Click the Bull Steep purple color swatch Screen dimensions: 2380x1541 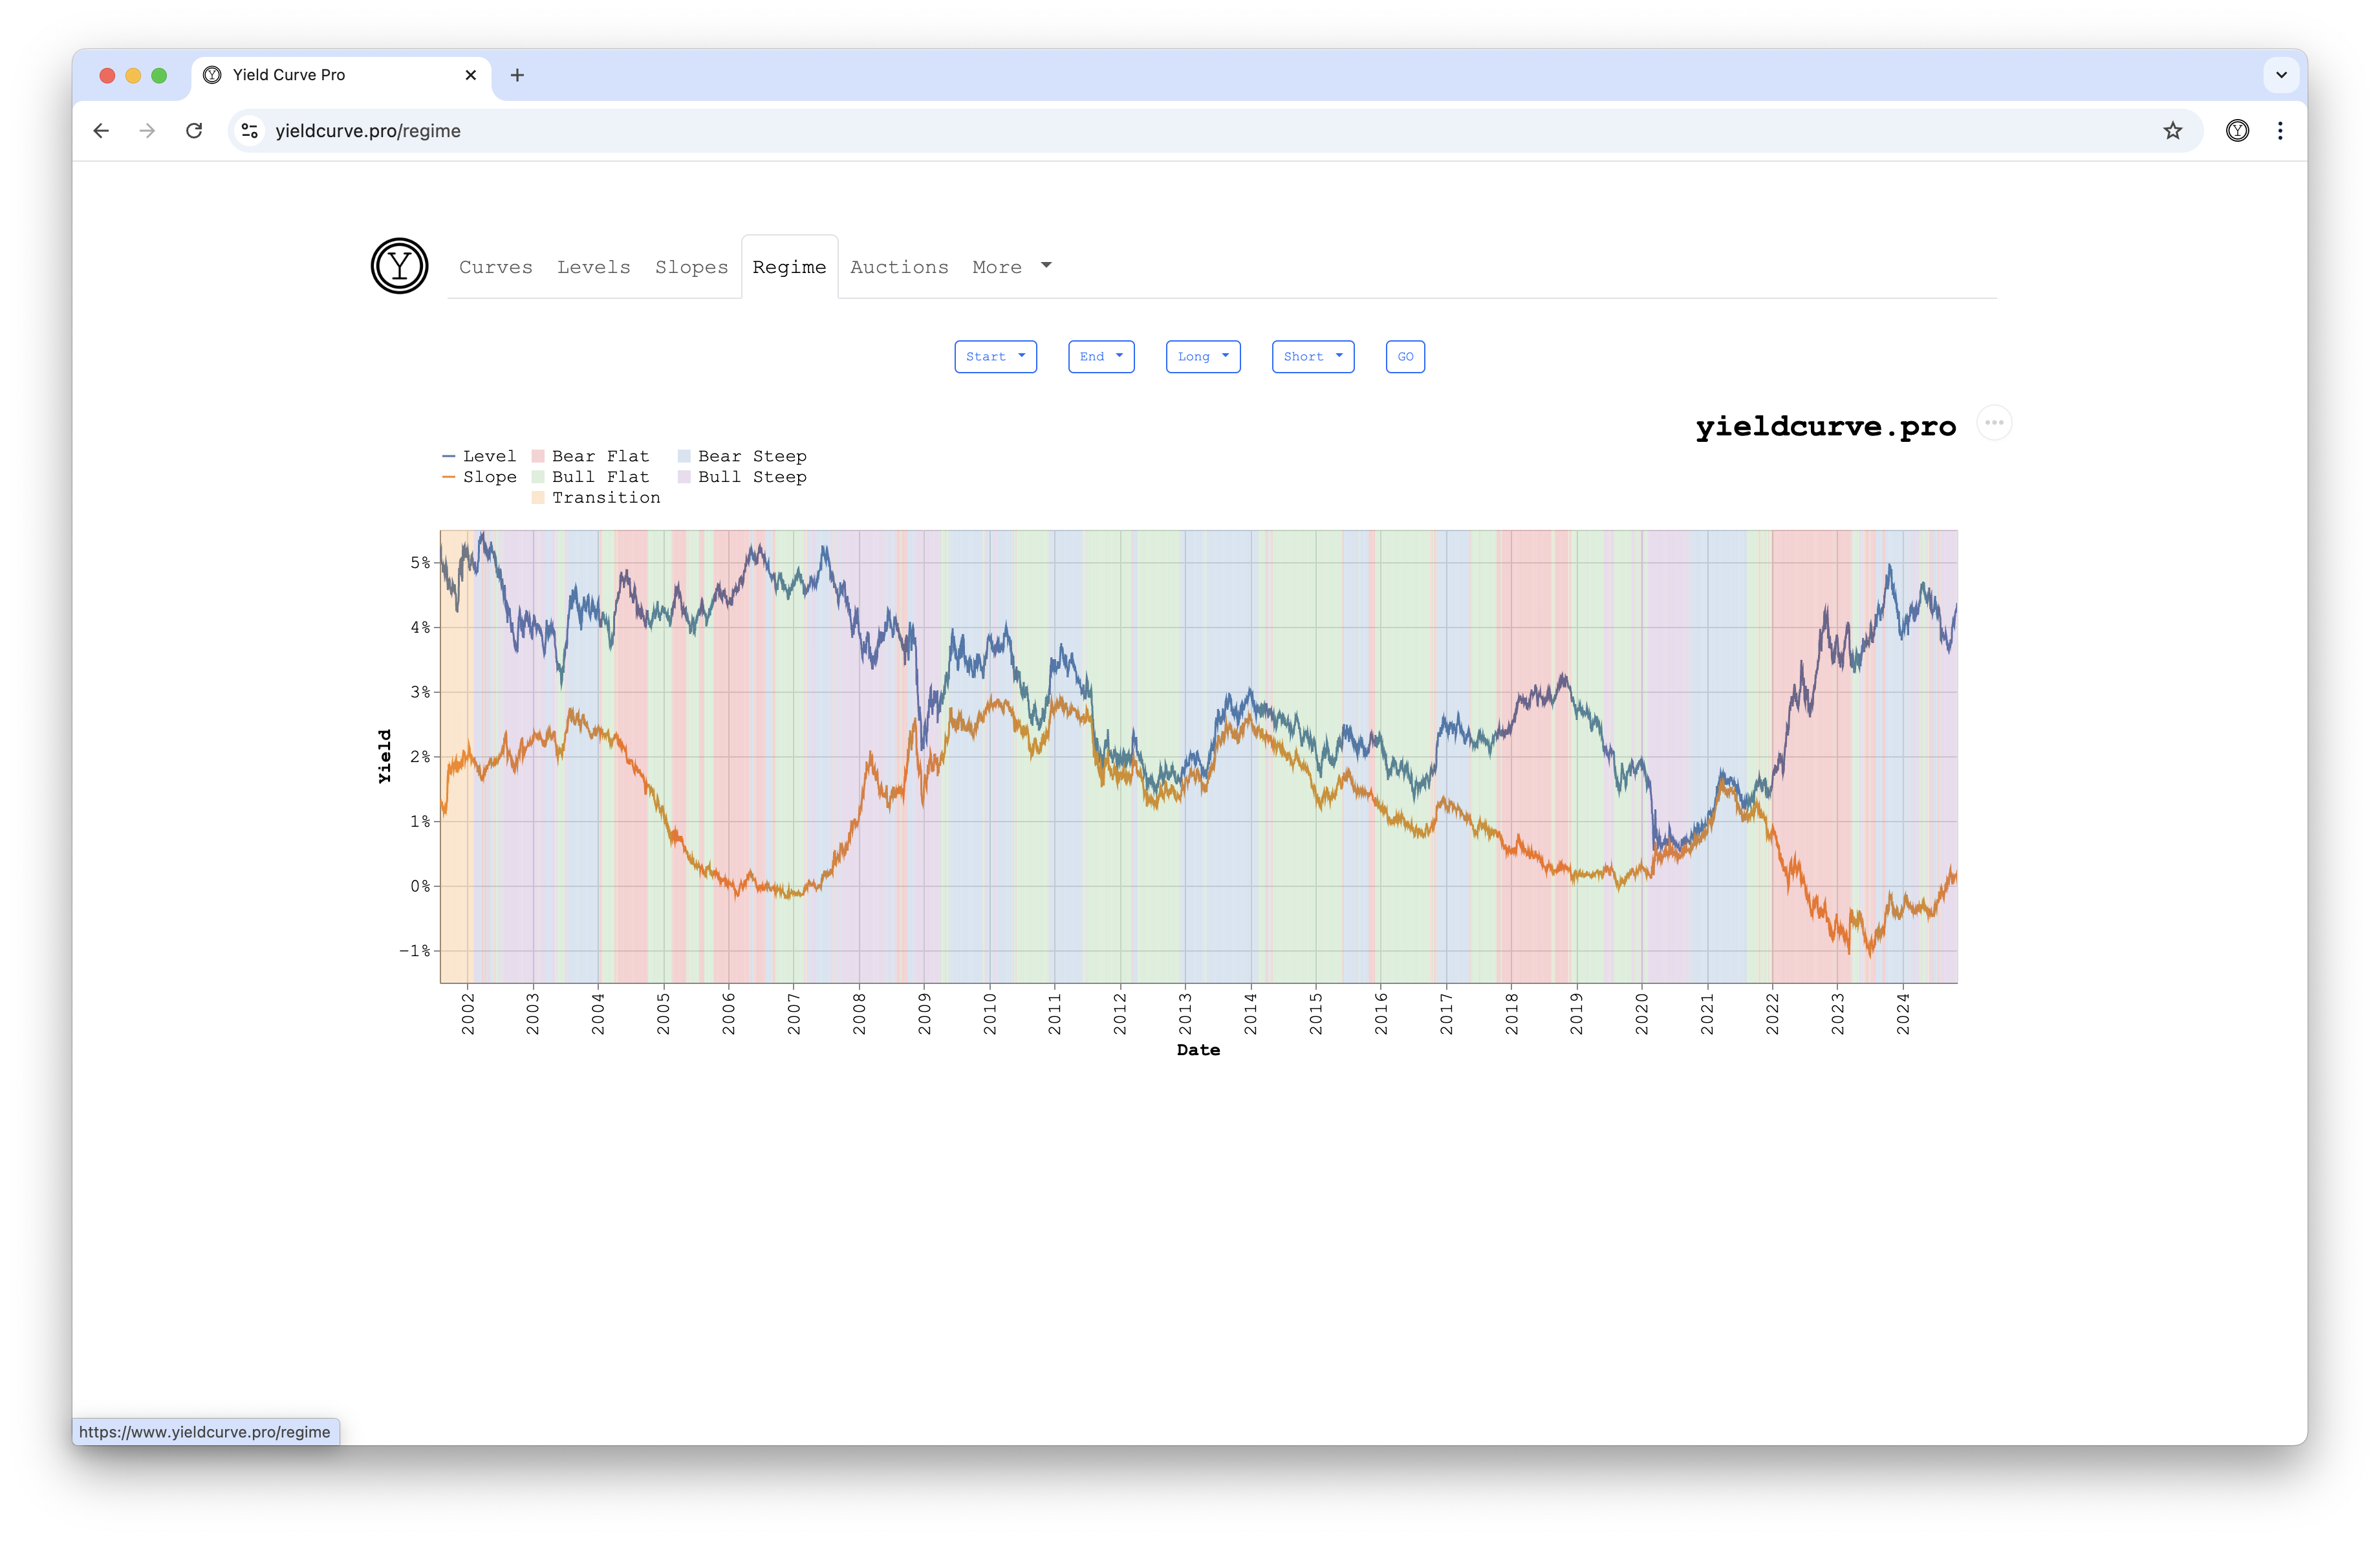pos(684,477)
